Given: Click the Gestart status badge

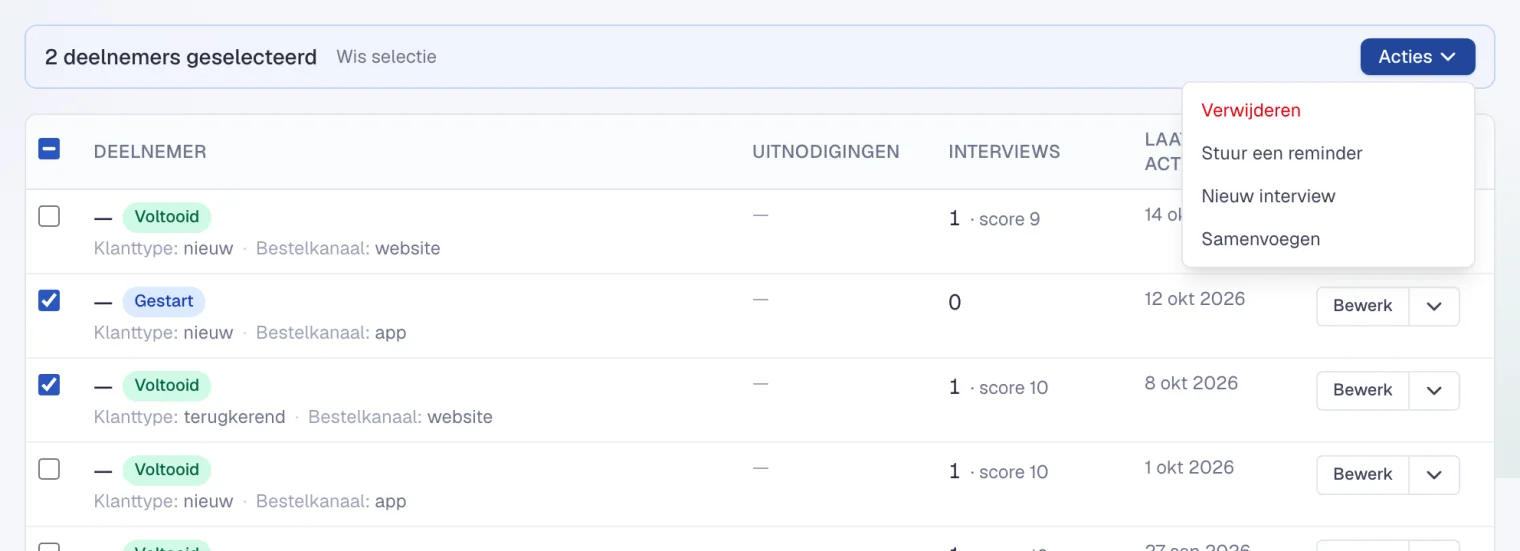Looking at the screenshot, I should click(x=164, y=301).
